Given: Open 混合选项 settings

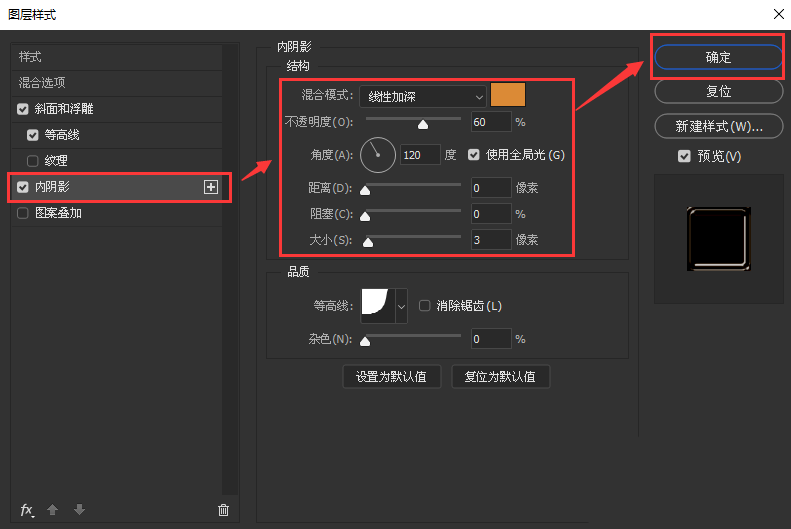Looking at the screenshot, I should (x=117, y=83).
